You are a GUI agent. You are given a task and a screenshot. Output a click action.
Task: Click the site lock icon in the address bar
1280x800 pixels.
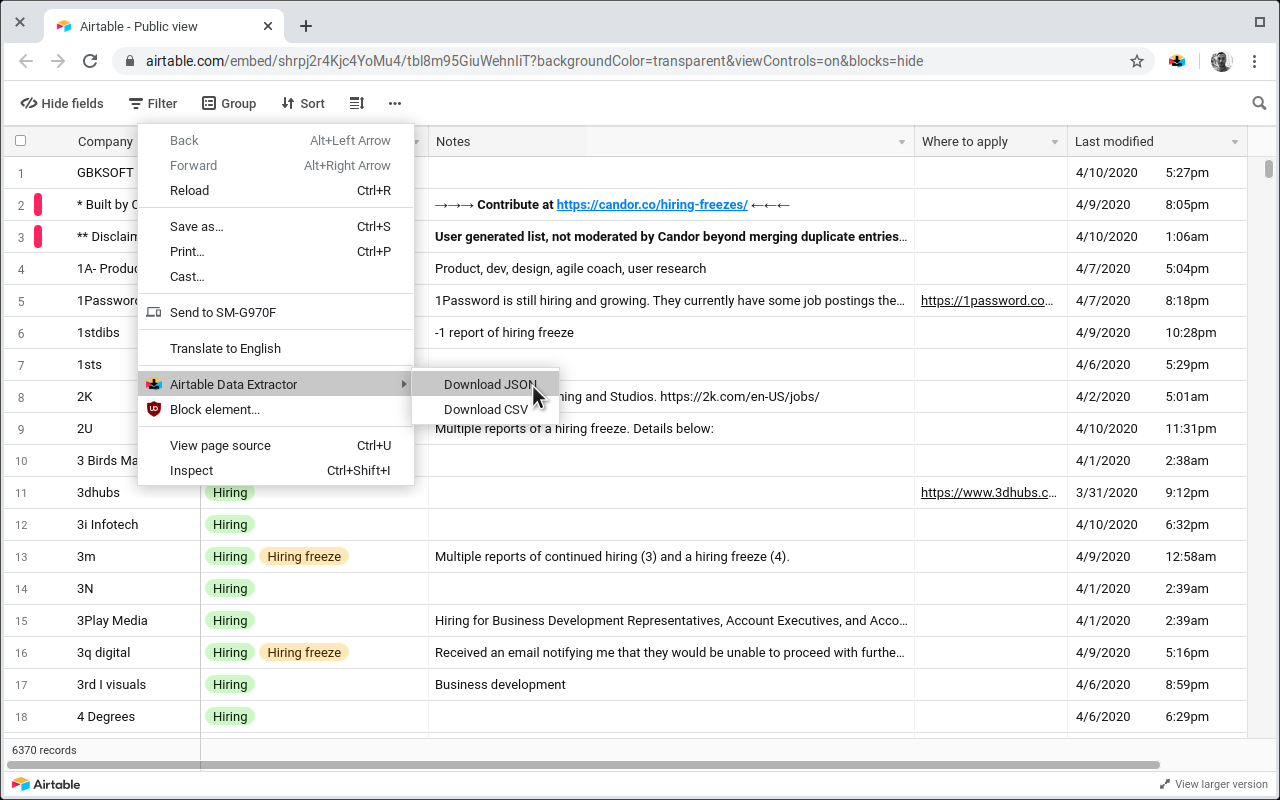130,61
